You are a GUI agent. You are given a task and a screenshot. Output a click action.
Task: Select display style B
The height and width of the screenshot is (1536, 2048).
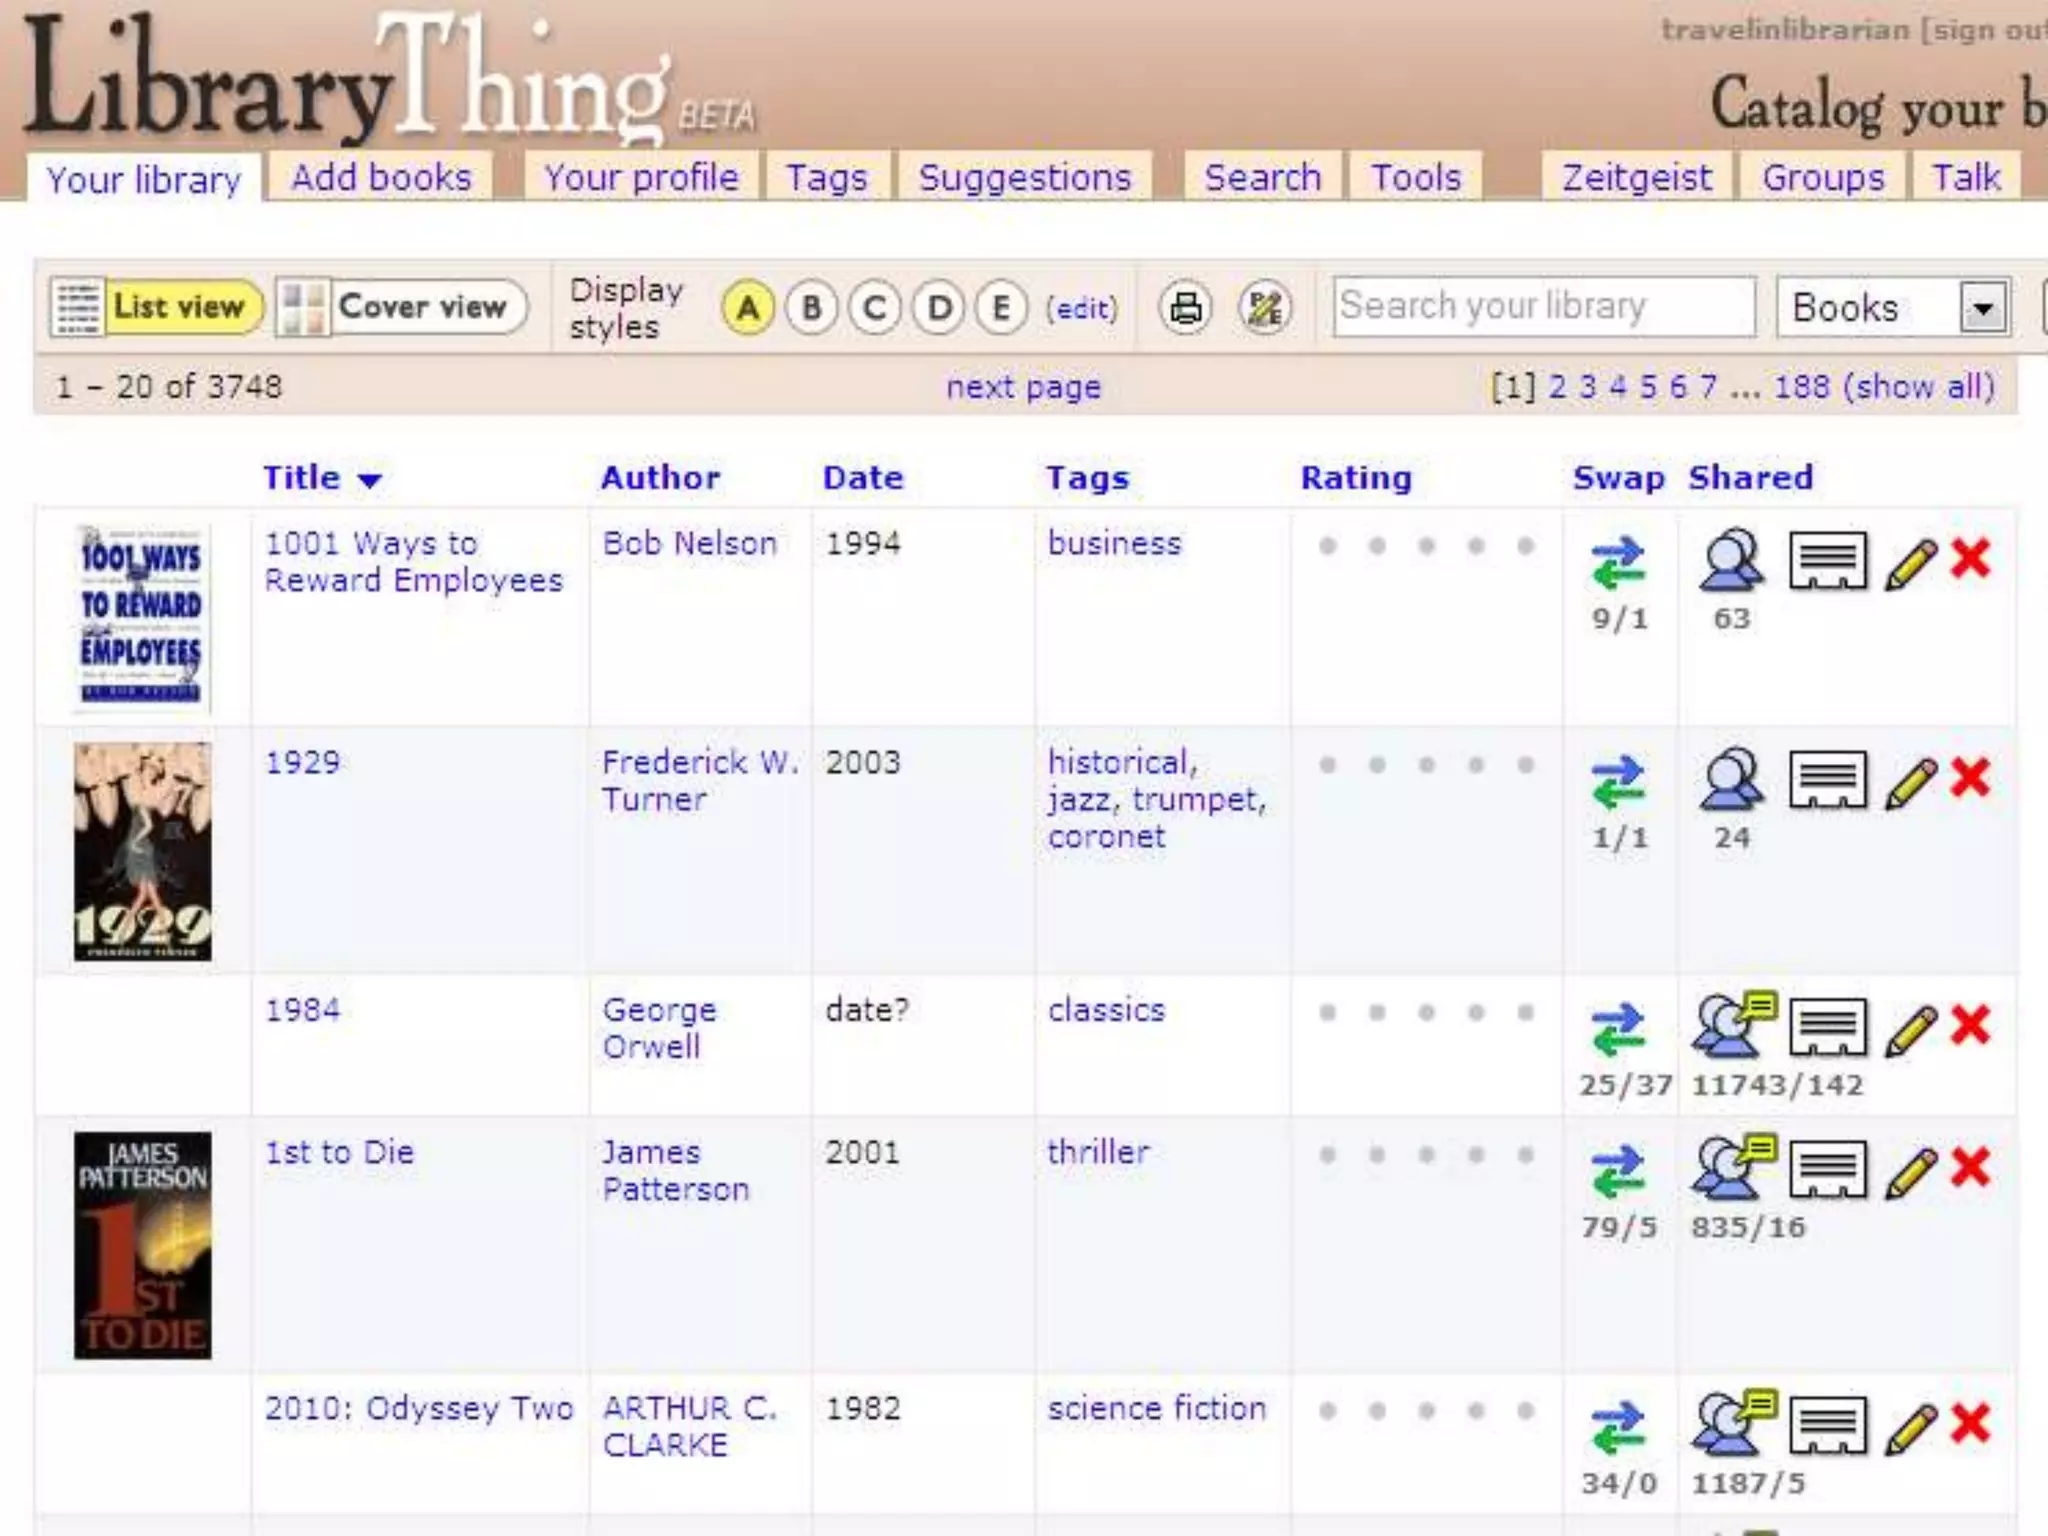[811, 308]
